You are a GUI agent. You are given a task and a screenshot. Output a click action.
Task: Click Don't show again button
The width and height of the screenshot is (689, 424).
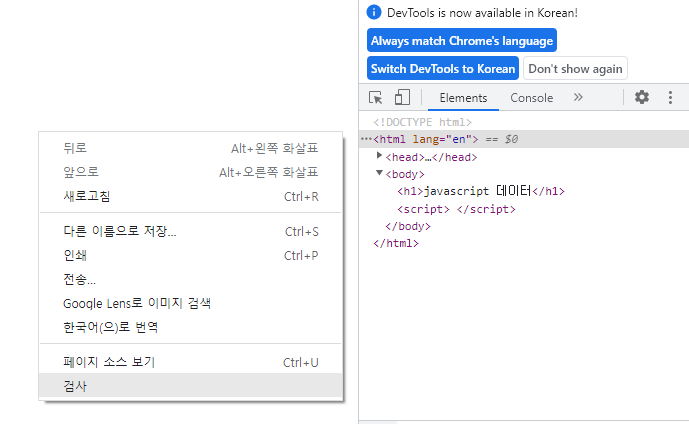[575, 69]
